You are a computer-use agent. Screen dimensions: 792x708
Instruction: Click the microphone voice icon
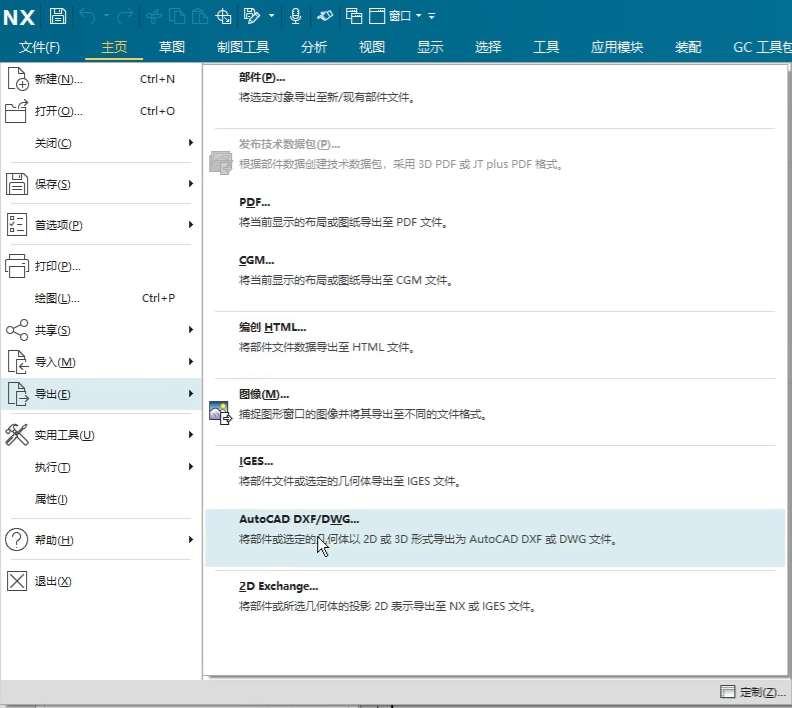295,16
